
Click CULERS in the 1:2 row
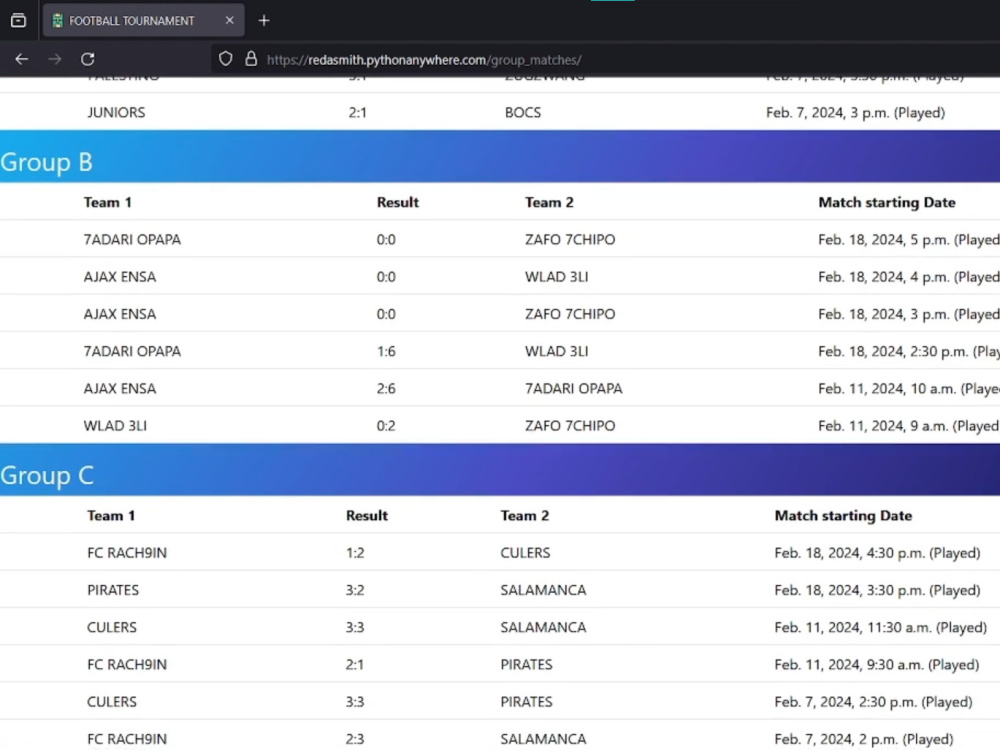[x=525, y=552]
